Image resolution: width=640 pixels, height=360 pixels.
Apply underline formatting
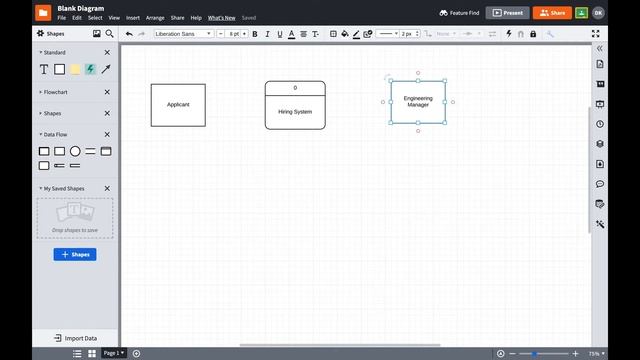(280, 34)
